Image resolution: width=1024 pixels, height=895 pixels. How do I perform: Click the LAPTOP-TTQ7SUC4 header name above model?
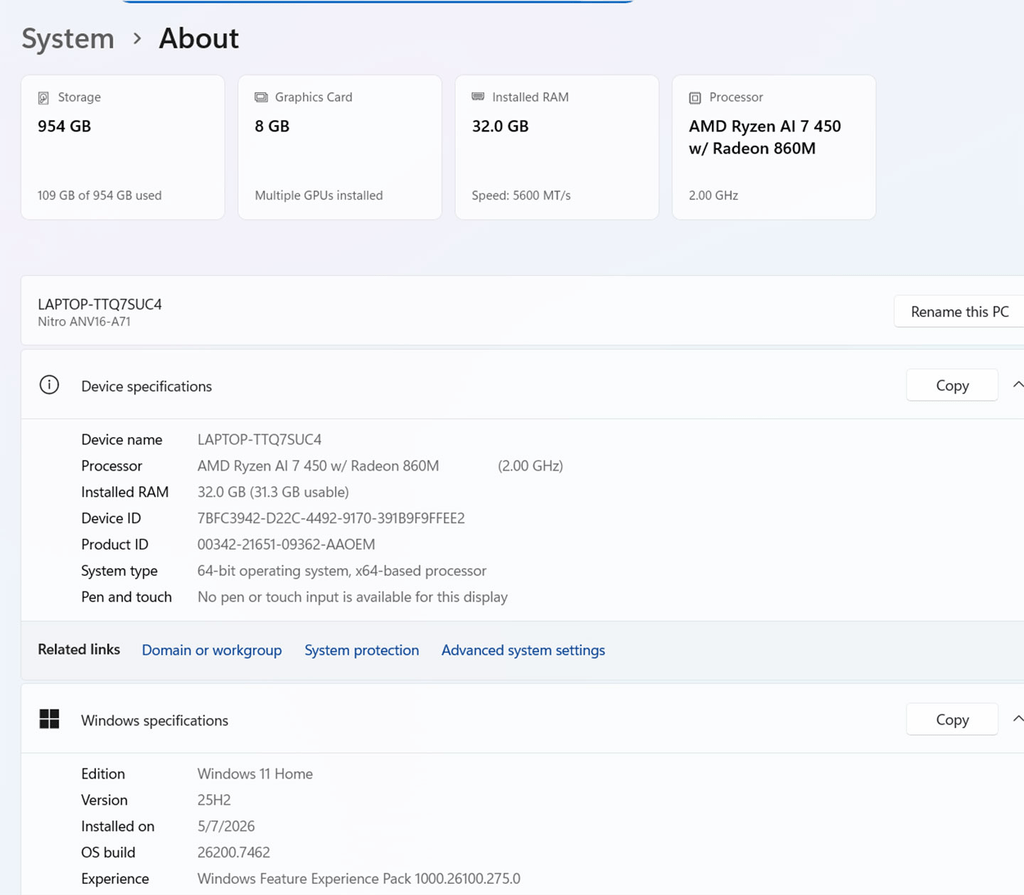[x=99, y=304]
